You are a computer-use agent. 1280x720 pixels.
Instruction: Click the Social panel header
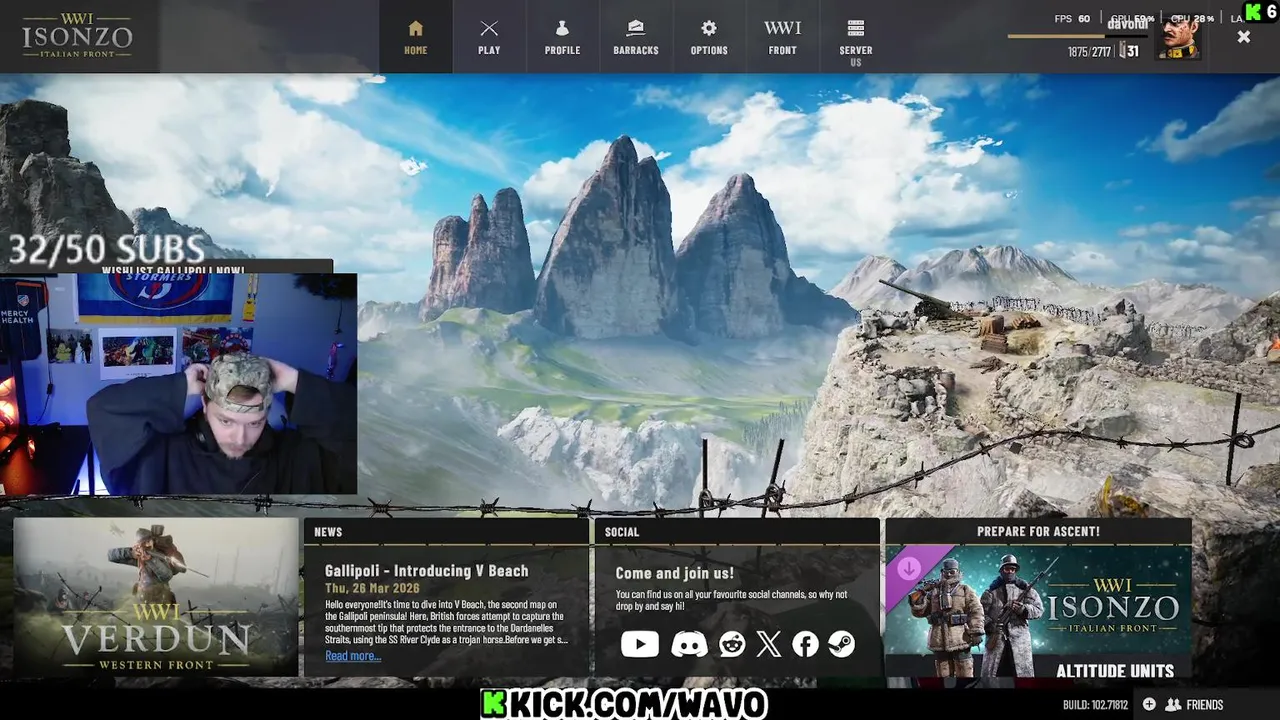click(737, 532)
